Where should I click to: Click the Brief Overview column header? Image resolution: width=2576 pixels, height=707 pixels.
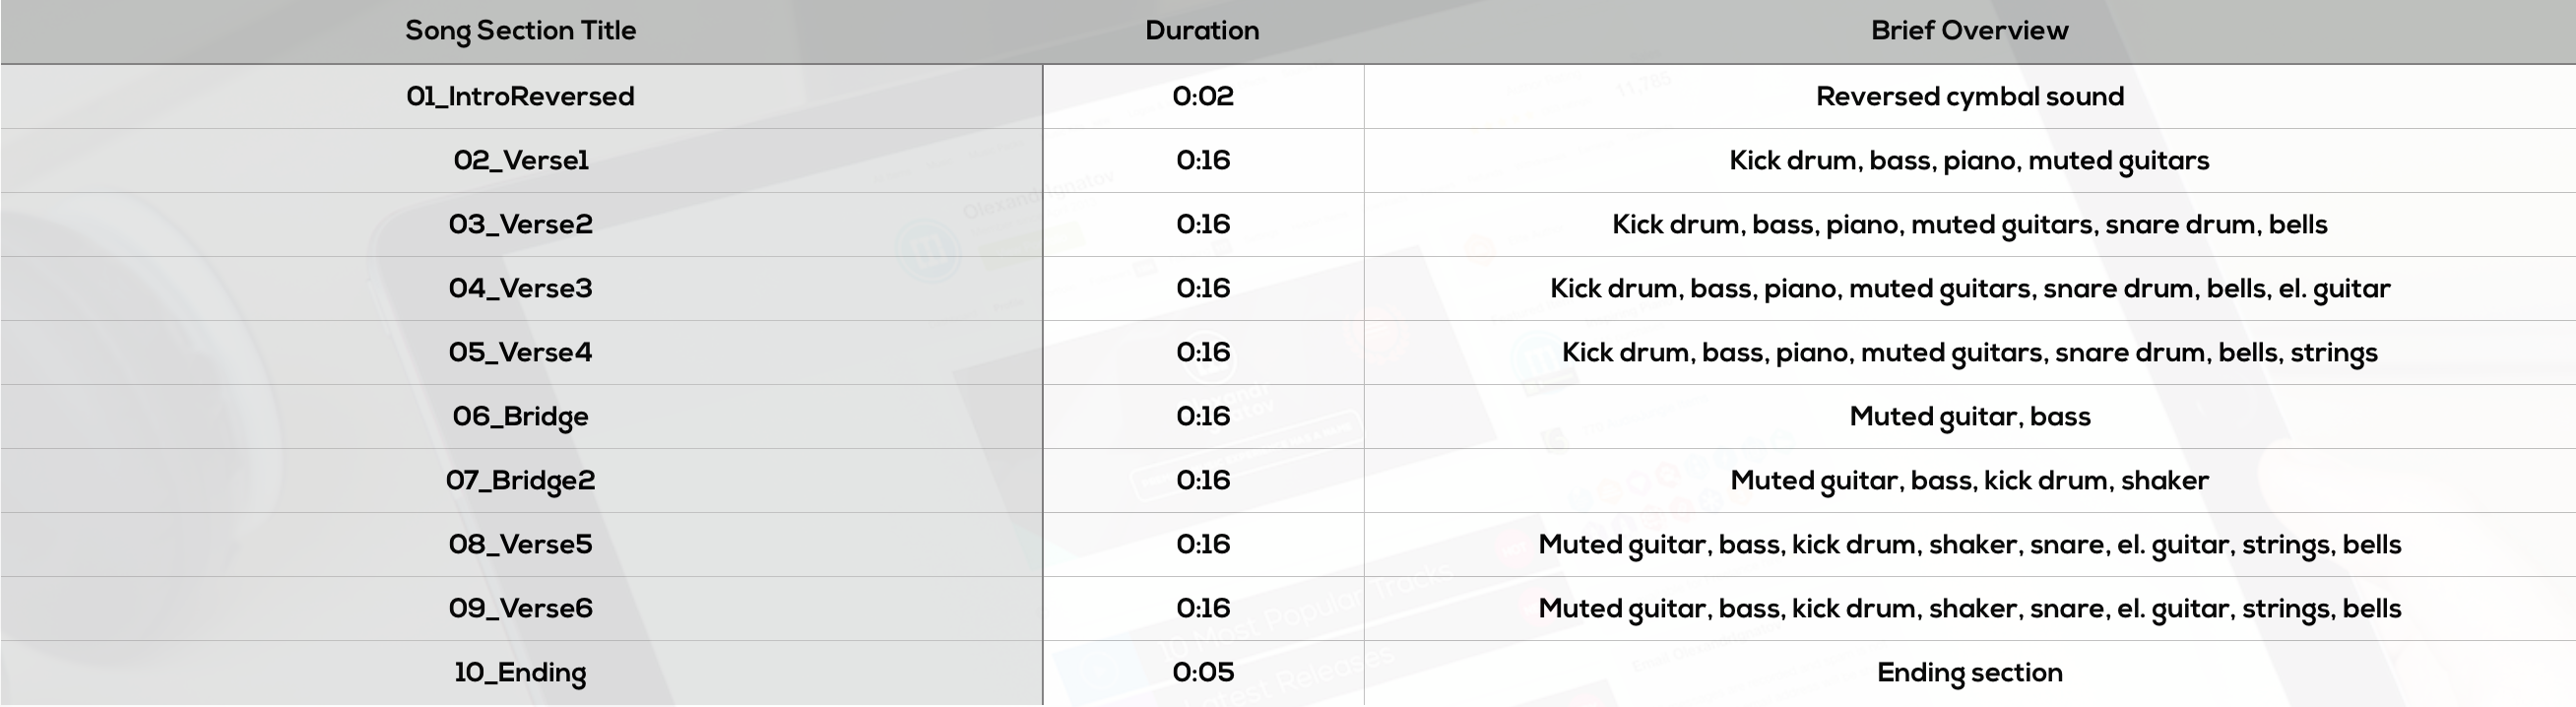click(1969, 31)
